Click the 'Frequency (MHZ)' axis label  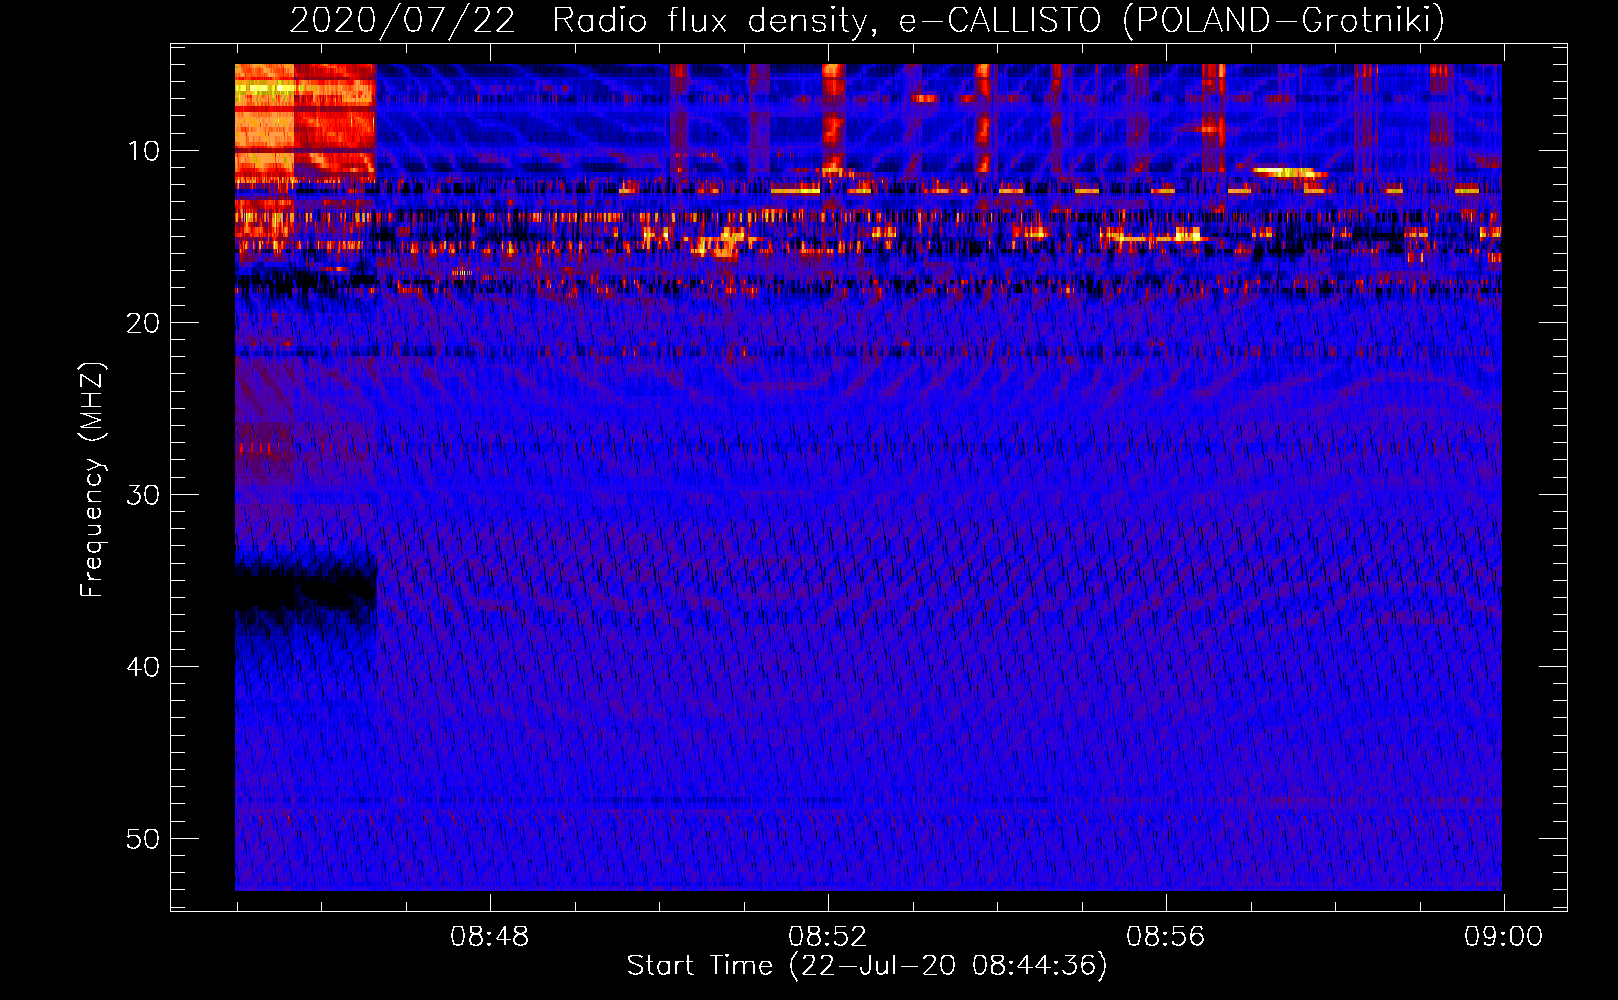point(92,480)
